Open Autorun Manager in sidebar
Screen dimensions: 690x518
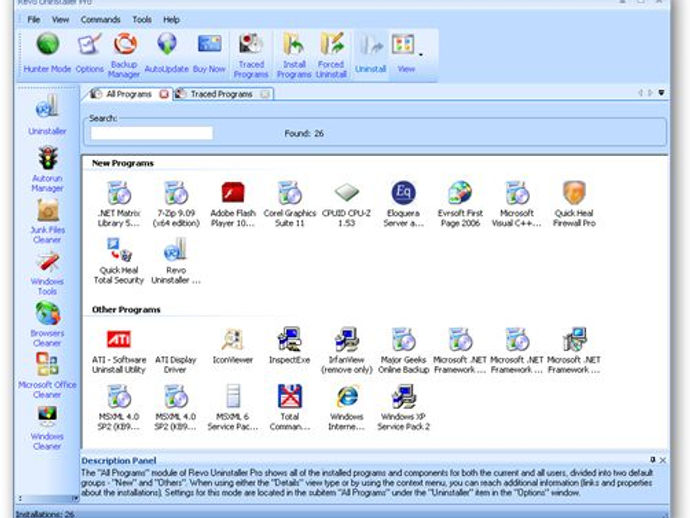[x=47, y=169]
